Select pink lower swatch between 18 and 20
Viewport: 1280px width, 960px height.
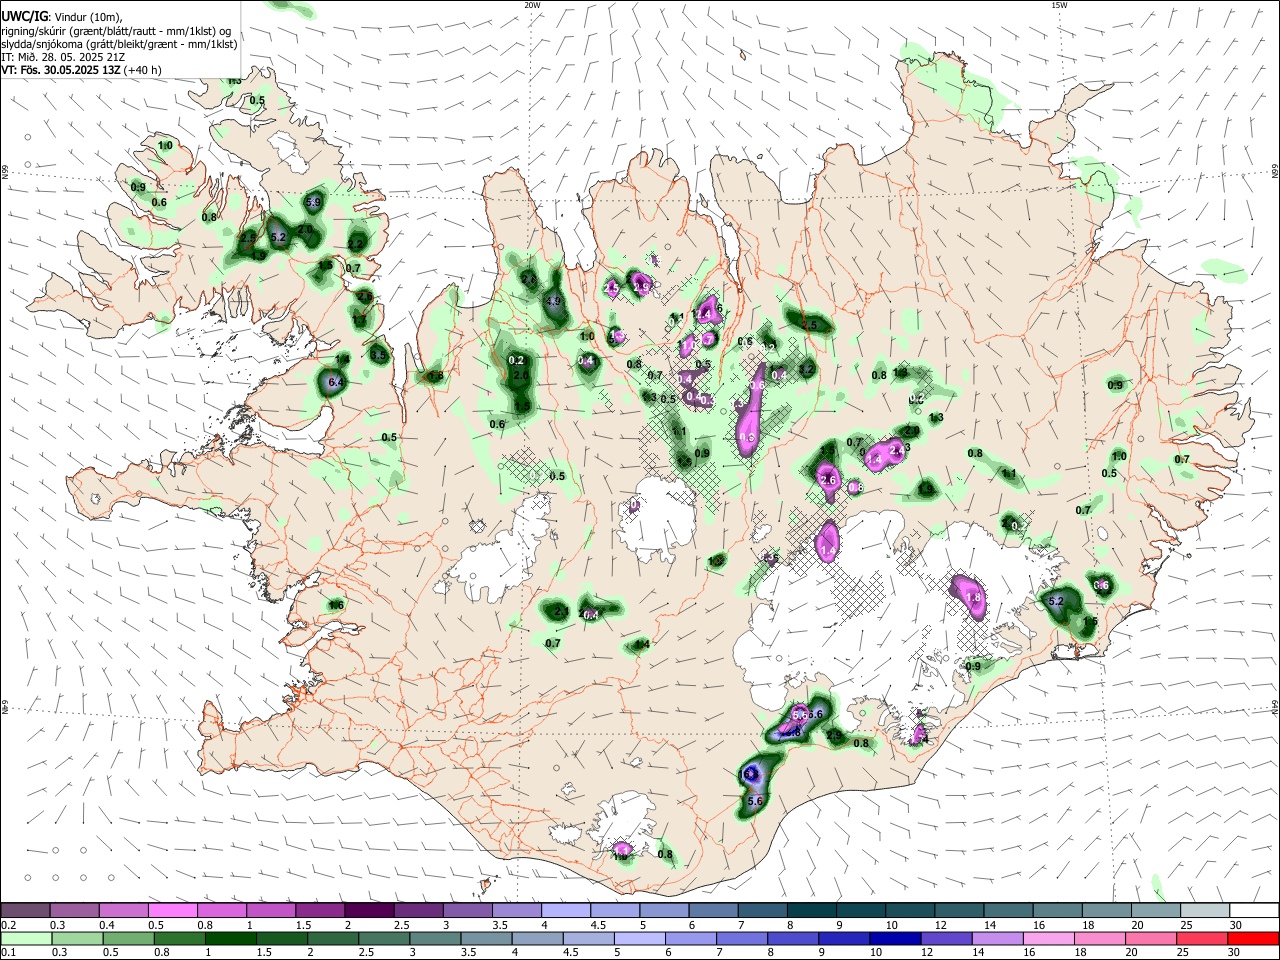point(1100,938)
